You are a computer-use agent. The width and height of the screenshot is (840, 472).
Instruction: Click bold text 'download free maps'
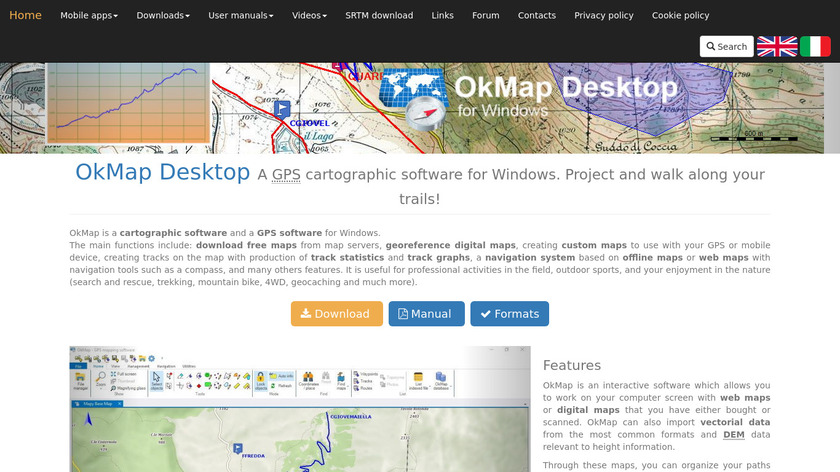pos(246,245)
